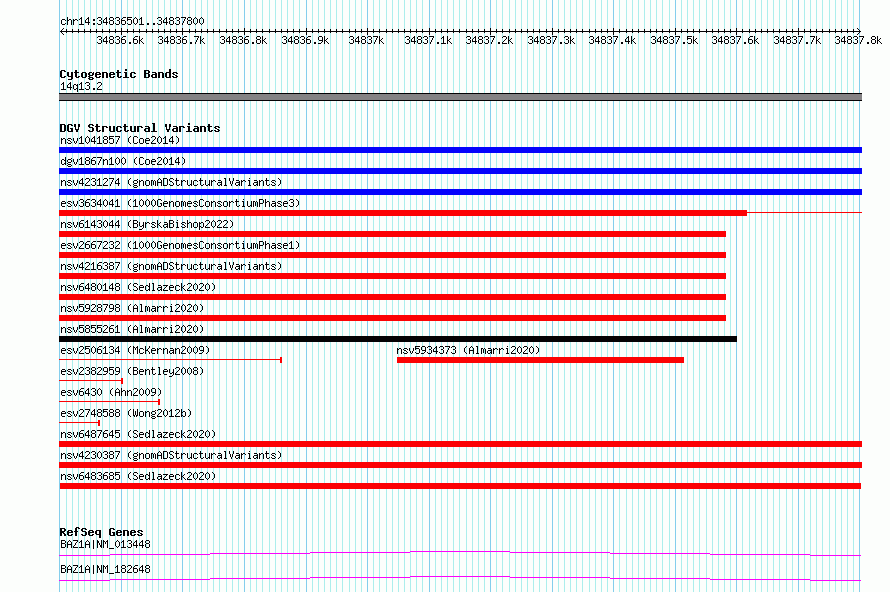Click the red bar under esv2667232

392,255
